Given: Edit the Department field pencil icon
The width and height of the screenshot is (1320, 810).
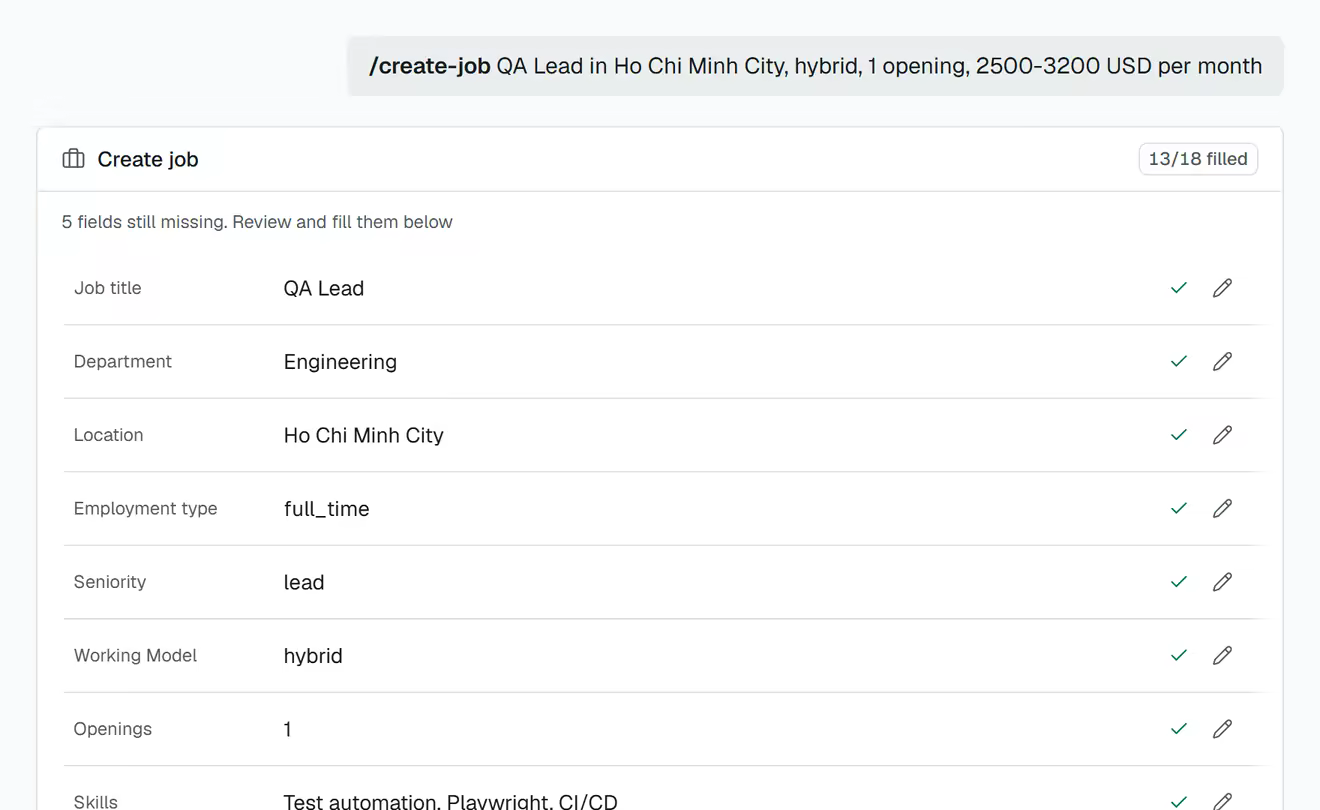Looking at the screenshot, I should coord(1222,361).
